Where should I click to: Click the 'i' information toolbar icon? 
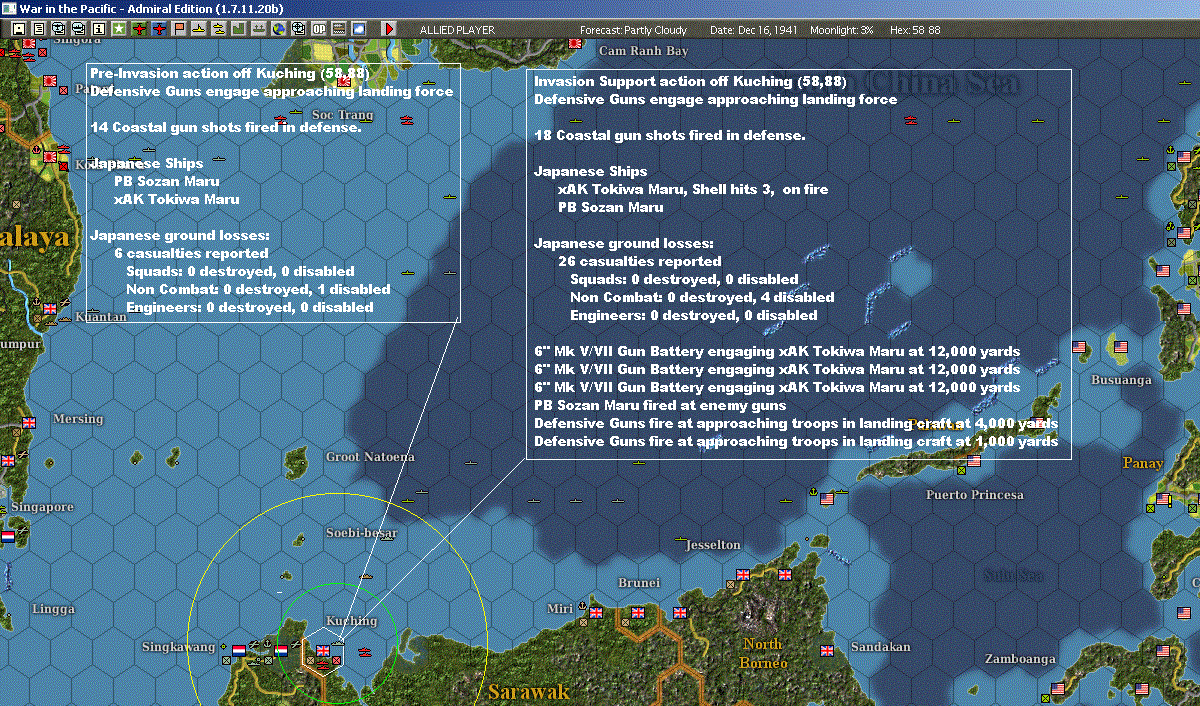pos(99,30)
